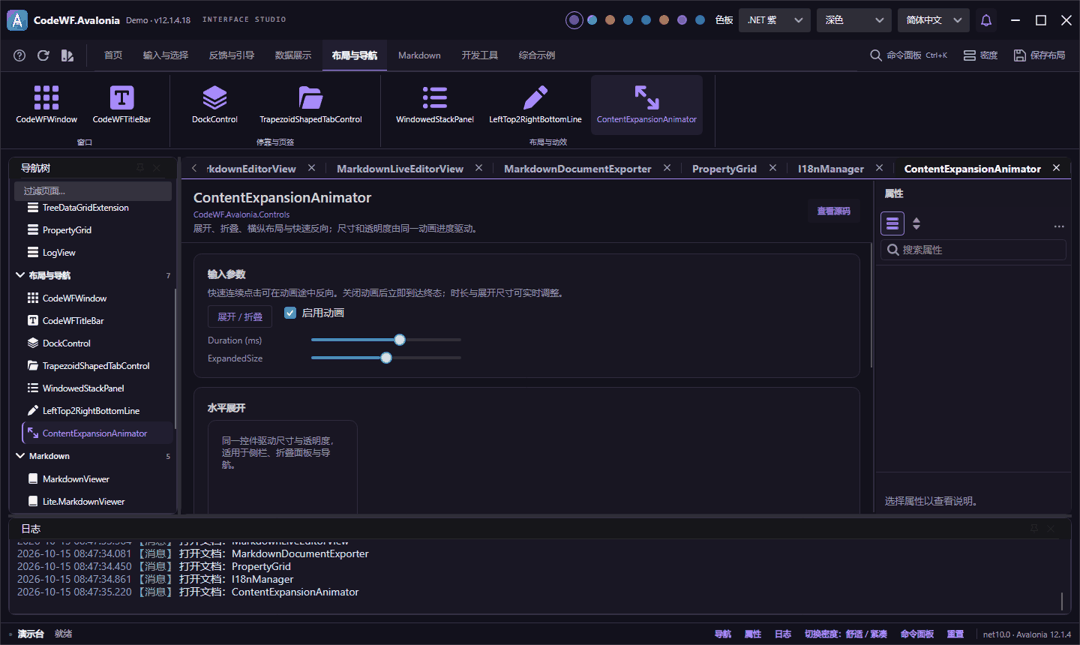Open the 命令面板 search in the toolbar
Viewport: 1080px width, 645px height.
tap(908, 55)
